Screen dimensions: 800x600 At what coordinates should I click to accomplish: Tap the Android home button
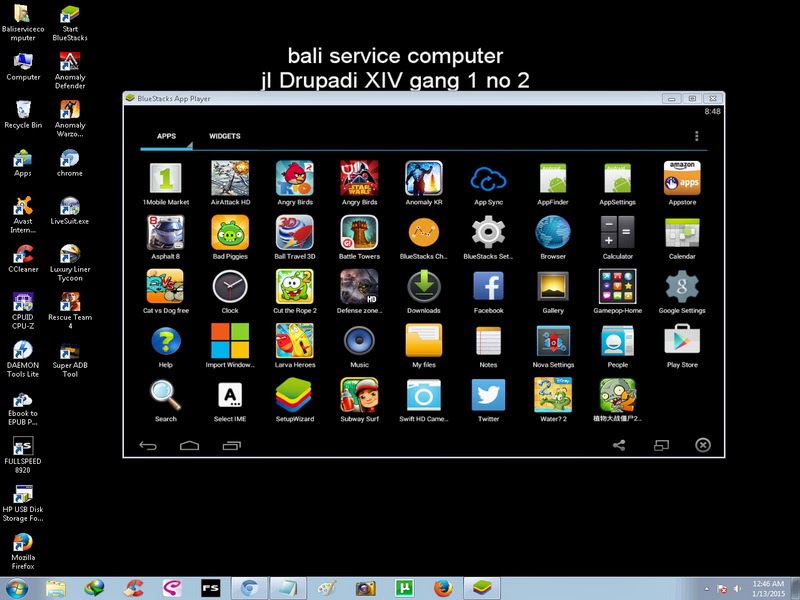click(x=189, y=445)
